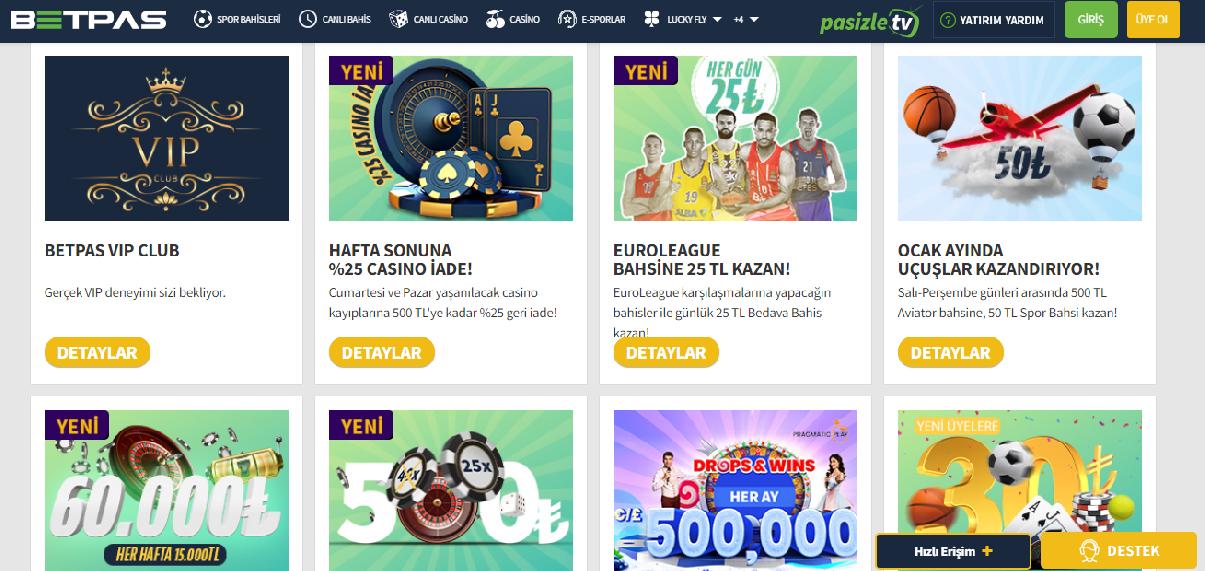Screen dimensions: 1205x571
Task: Click the yellow Üye Ol signup button
Action: (x=1153, y=20)
